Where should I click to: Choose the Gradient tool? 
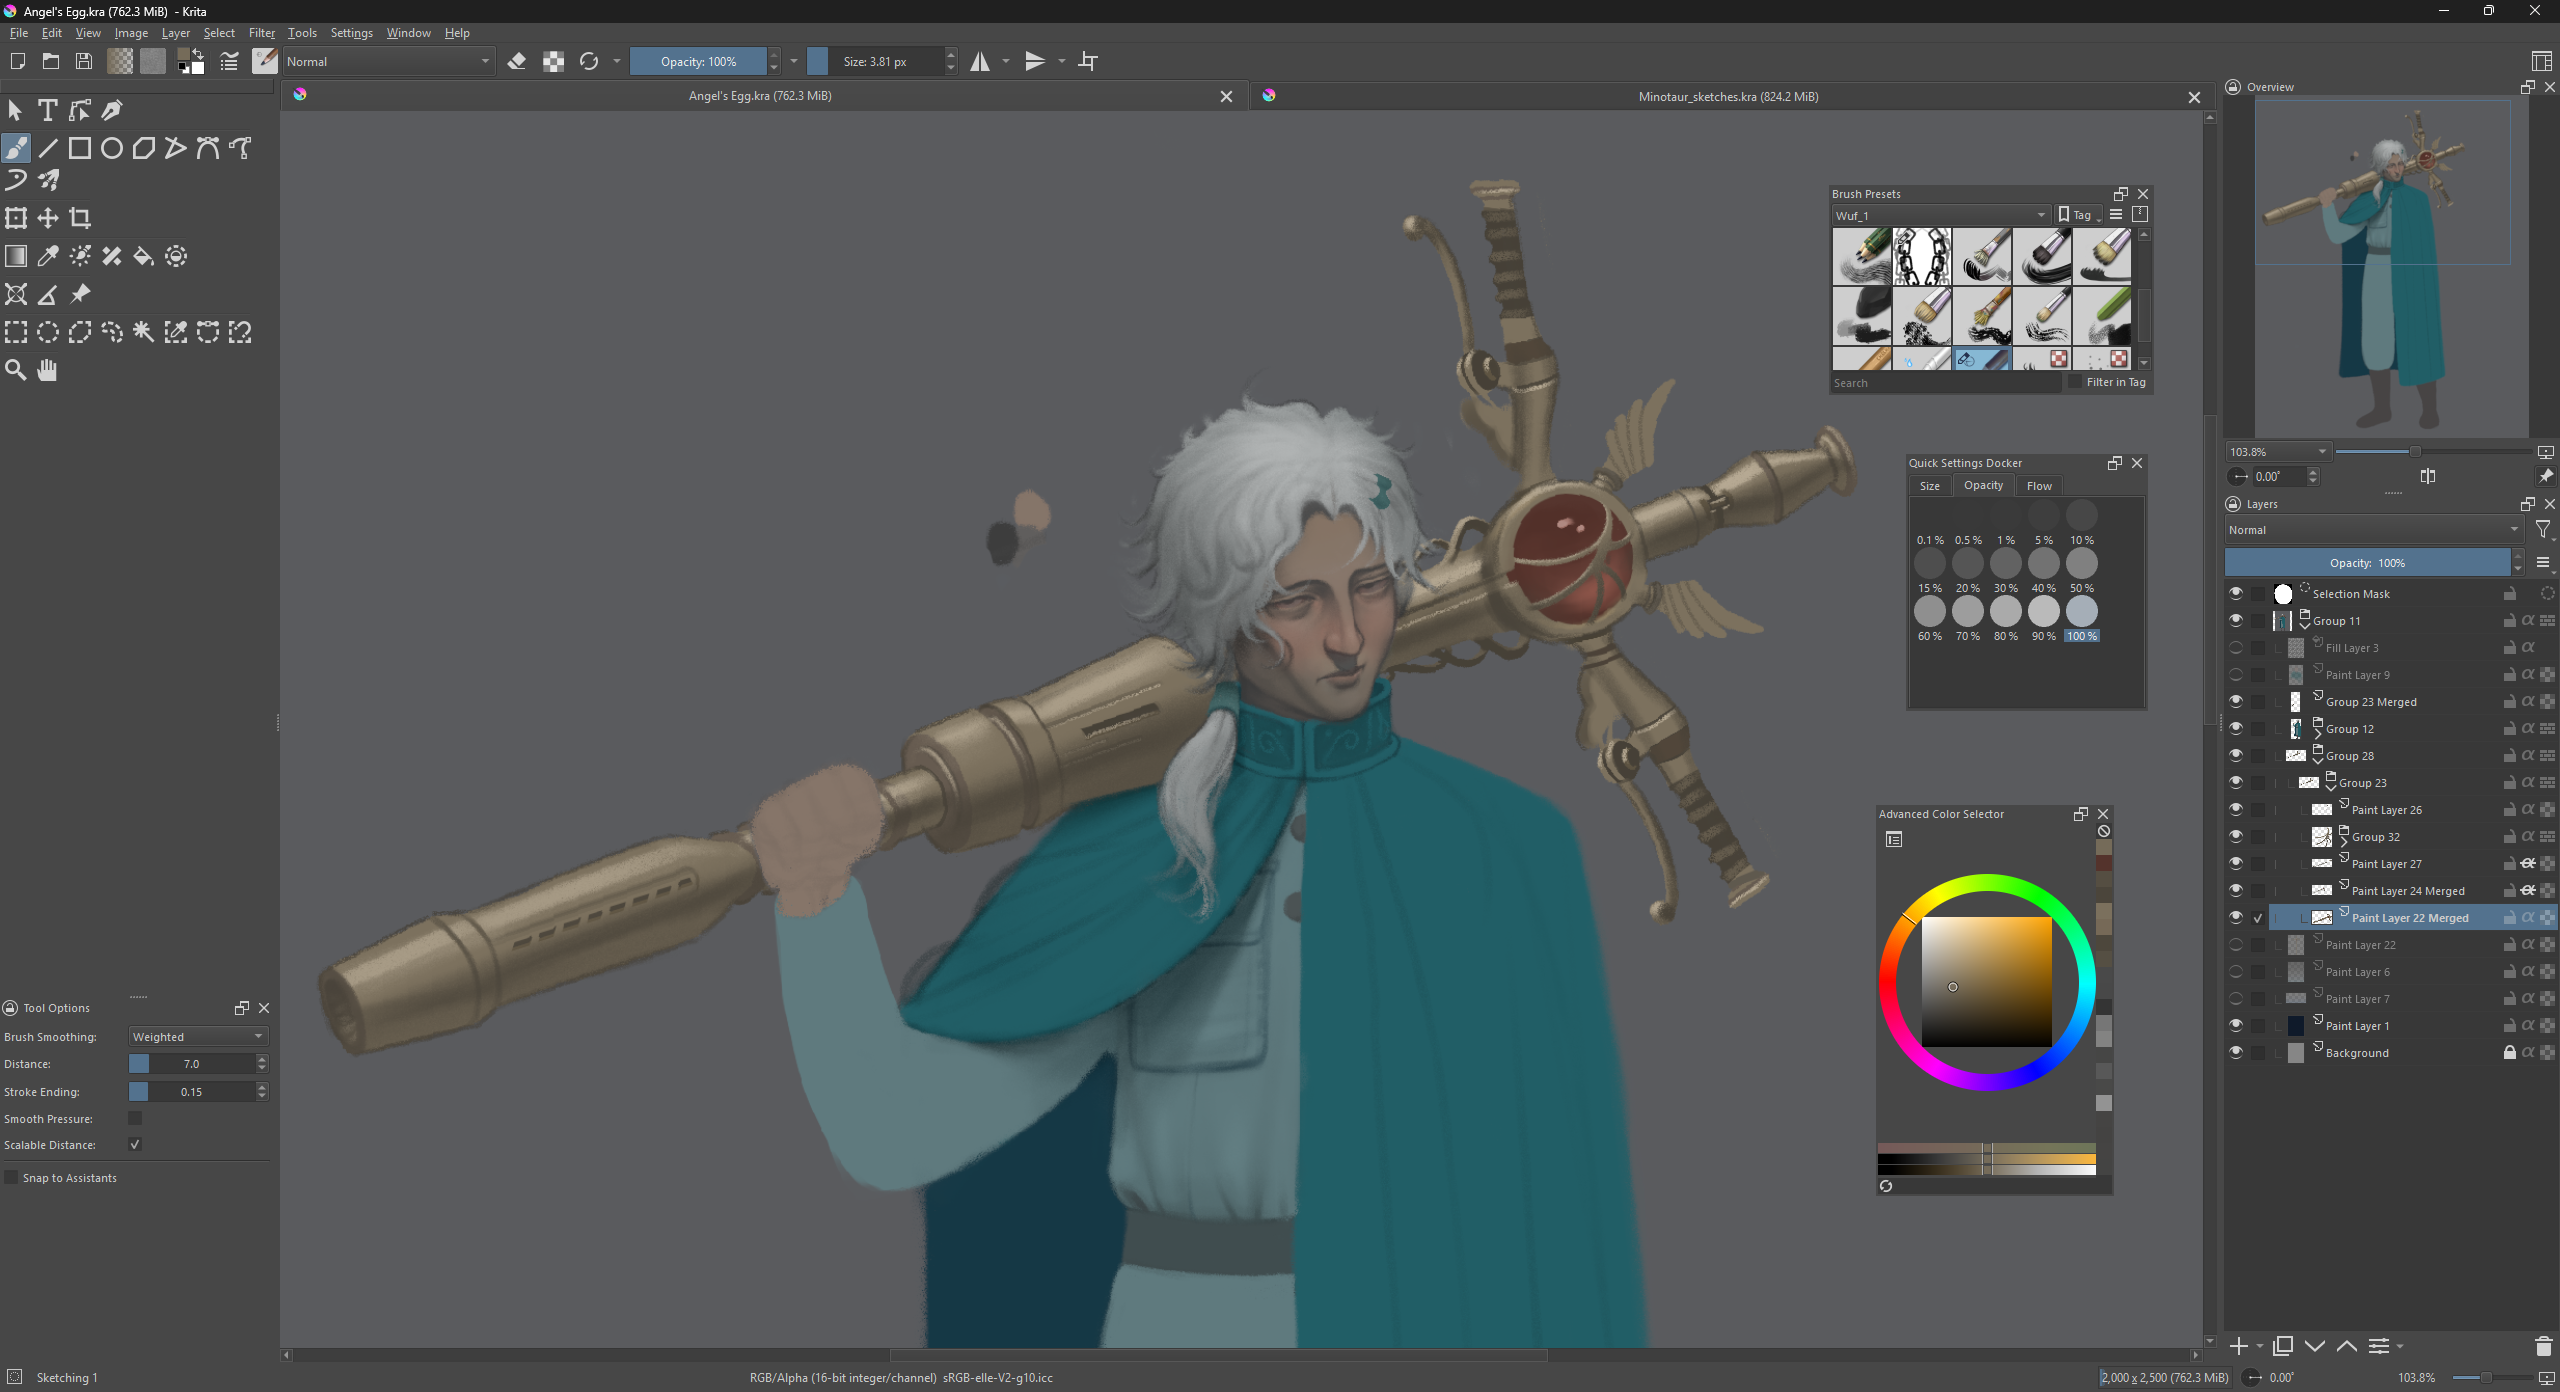(x=16, y=256)
